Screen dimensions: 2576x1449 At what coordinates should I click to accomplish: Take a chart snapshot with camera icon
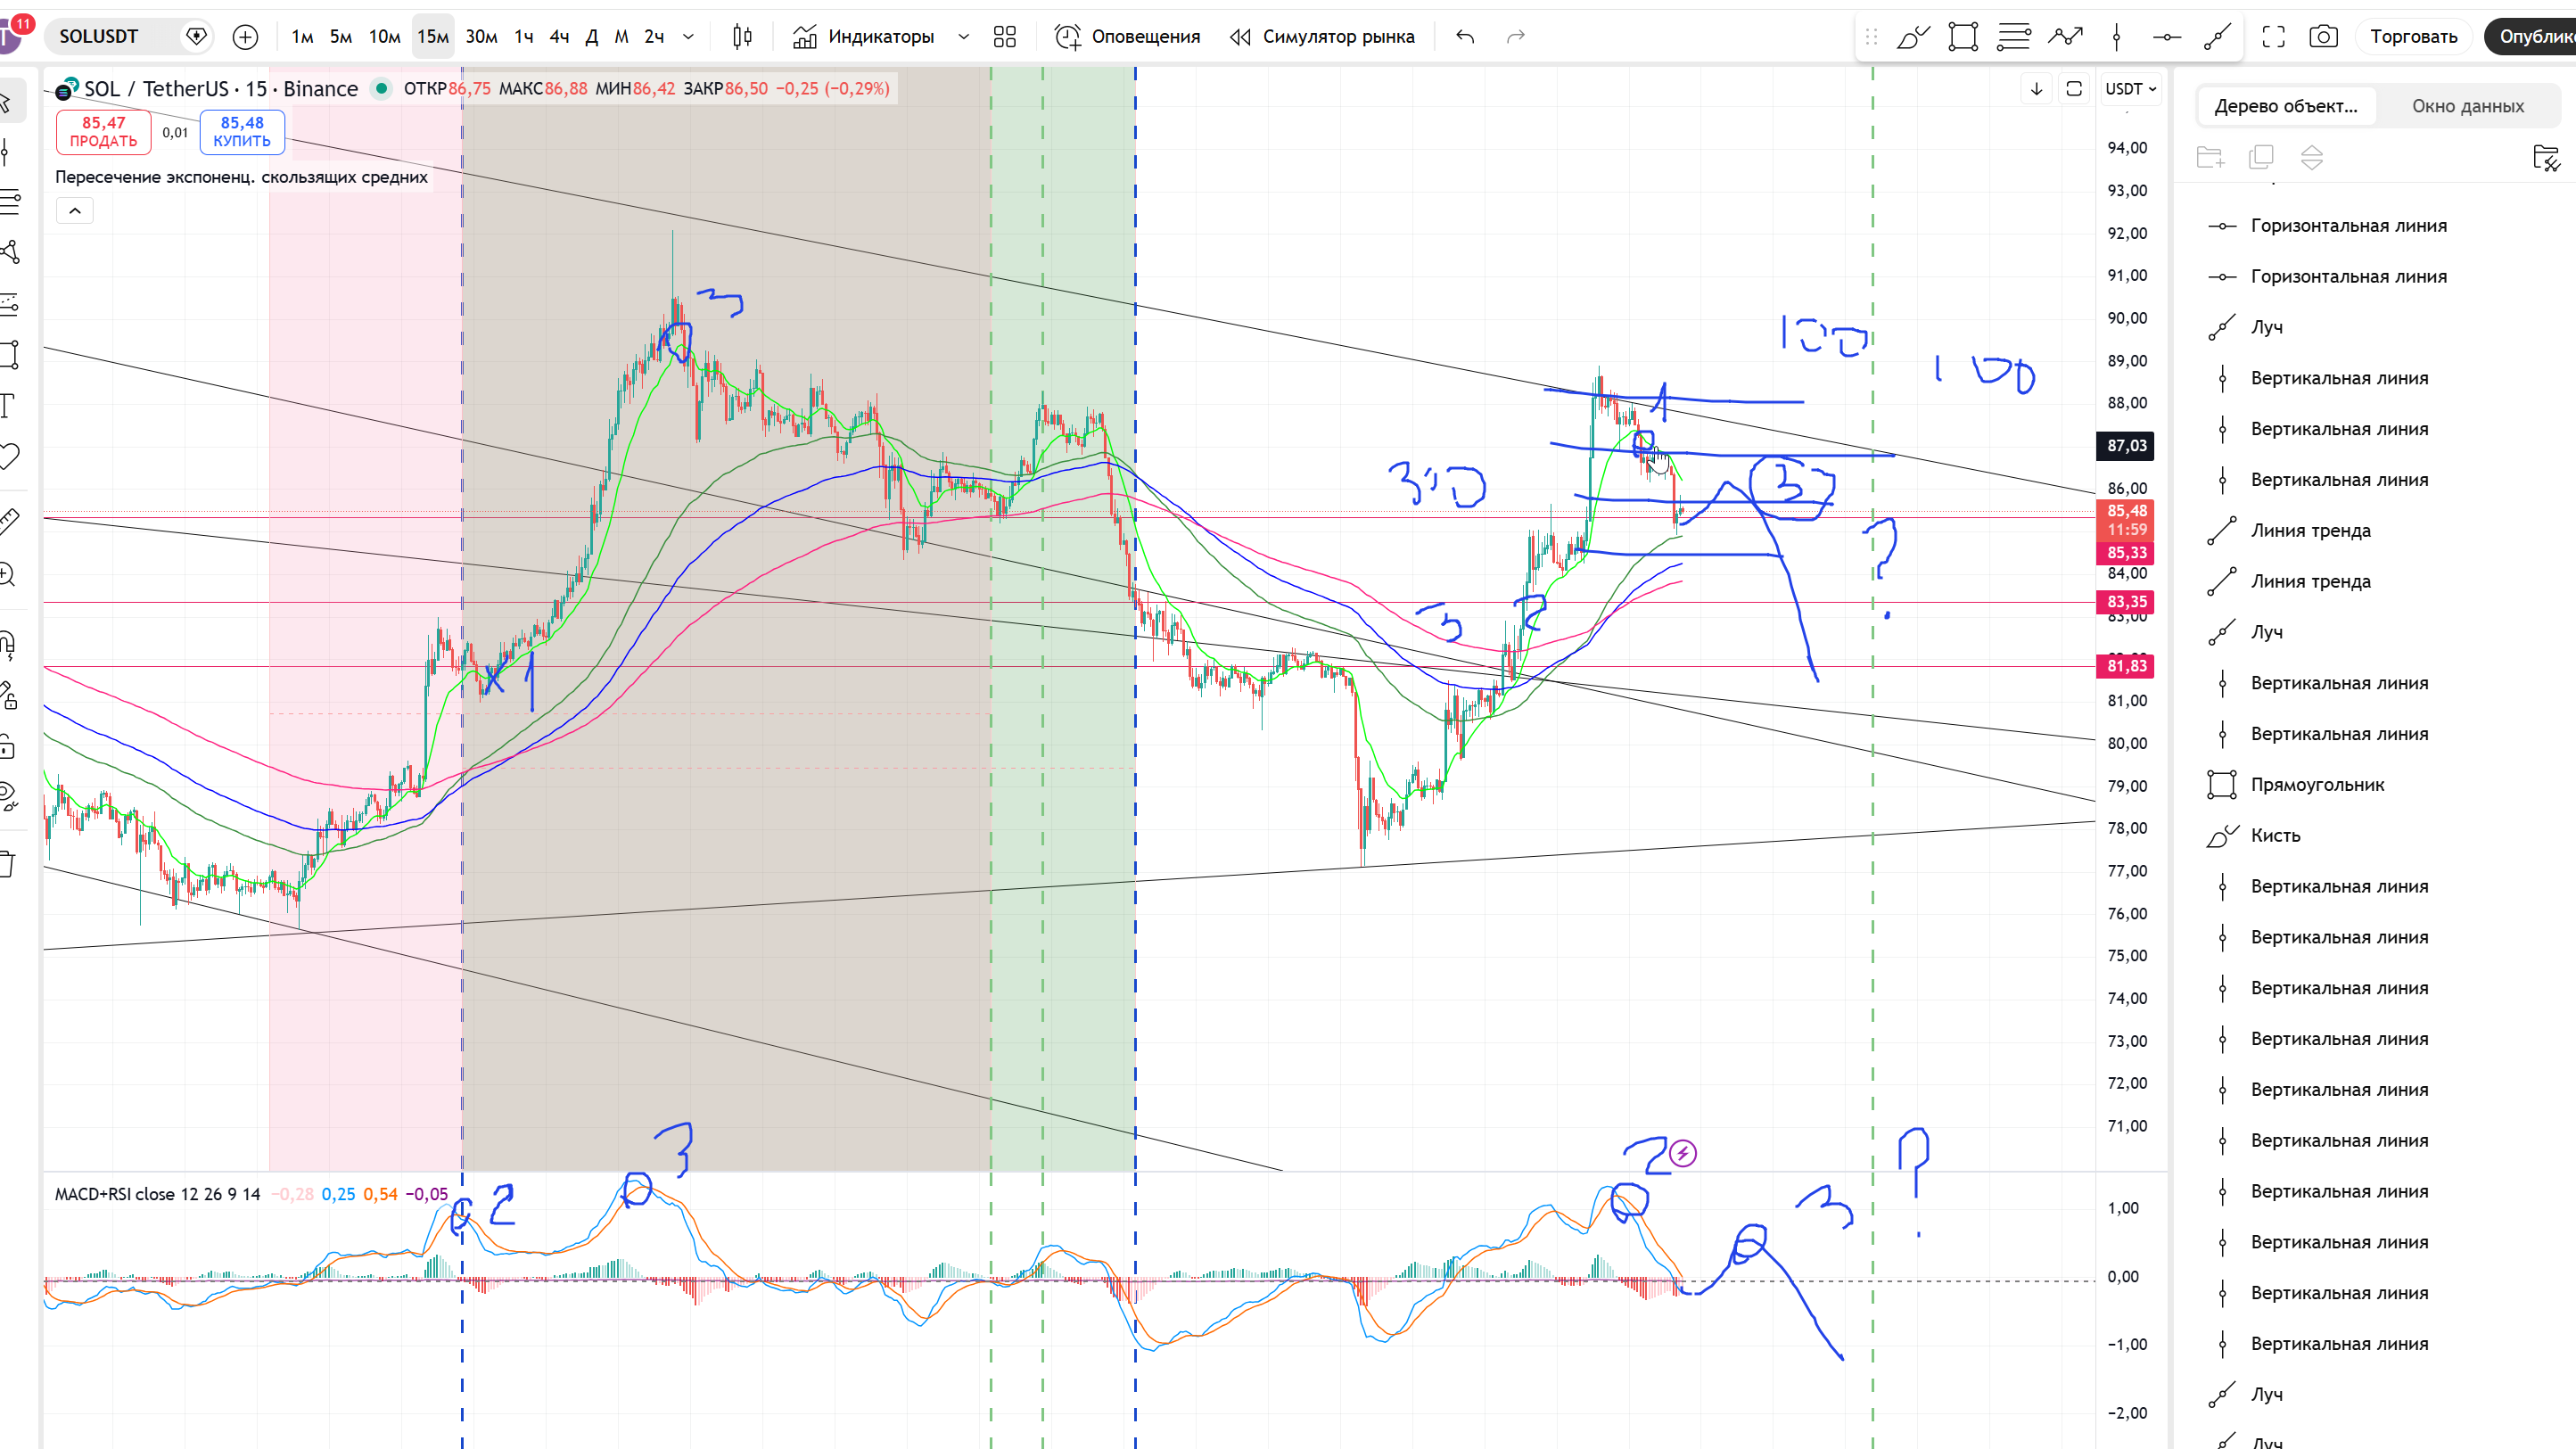pos(2323,37)
